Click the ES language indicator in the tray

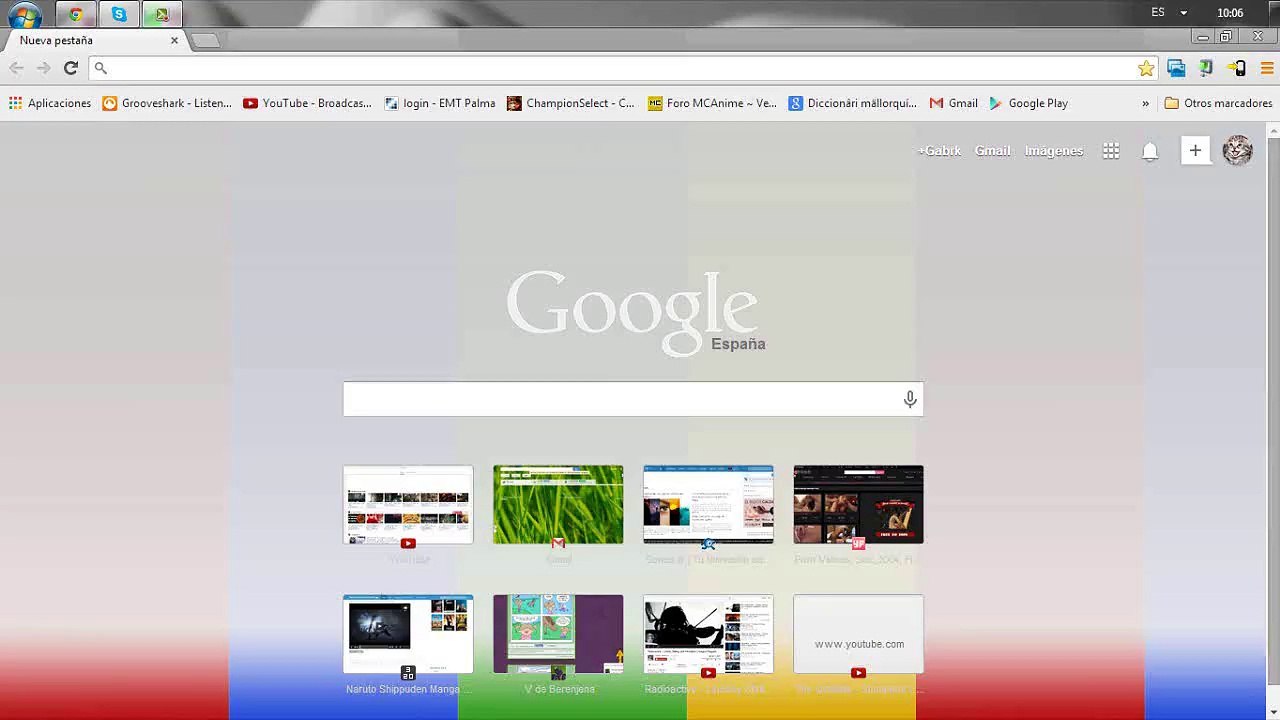click(x=1158, y=13)
